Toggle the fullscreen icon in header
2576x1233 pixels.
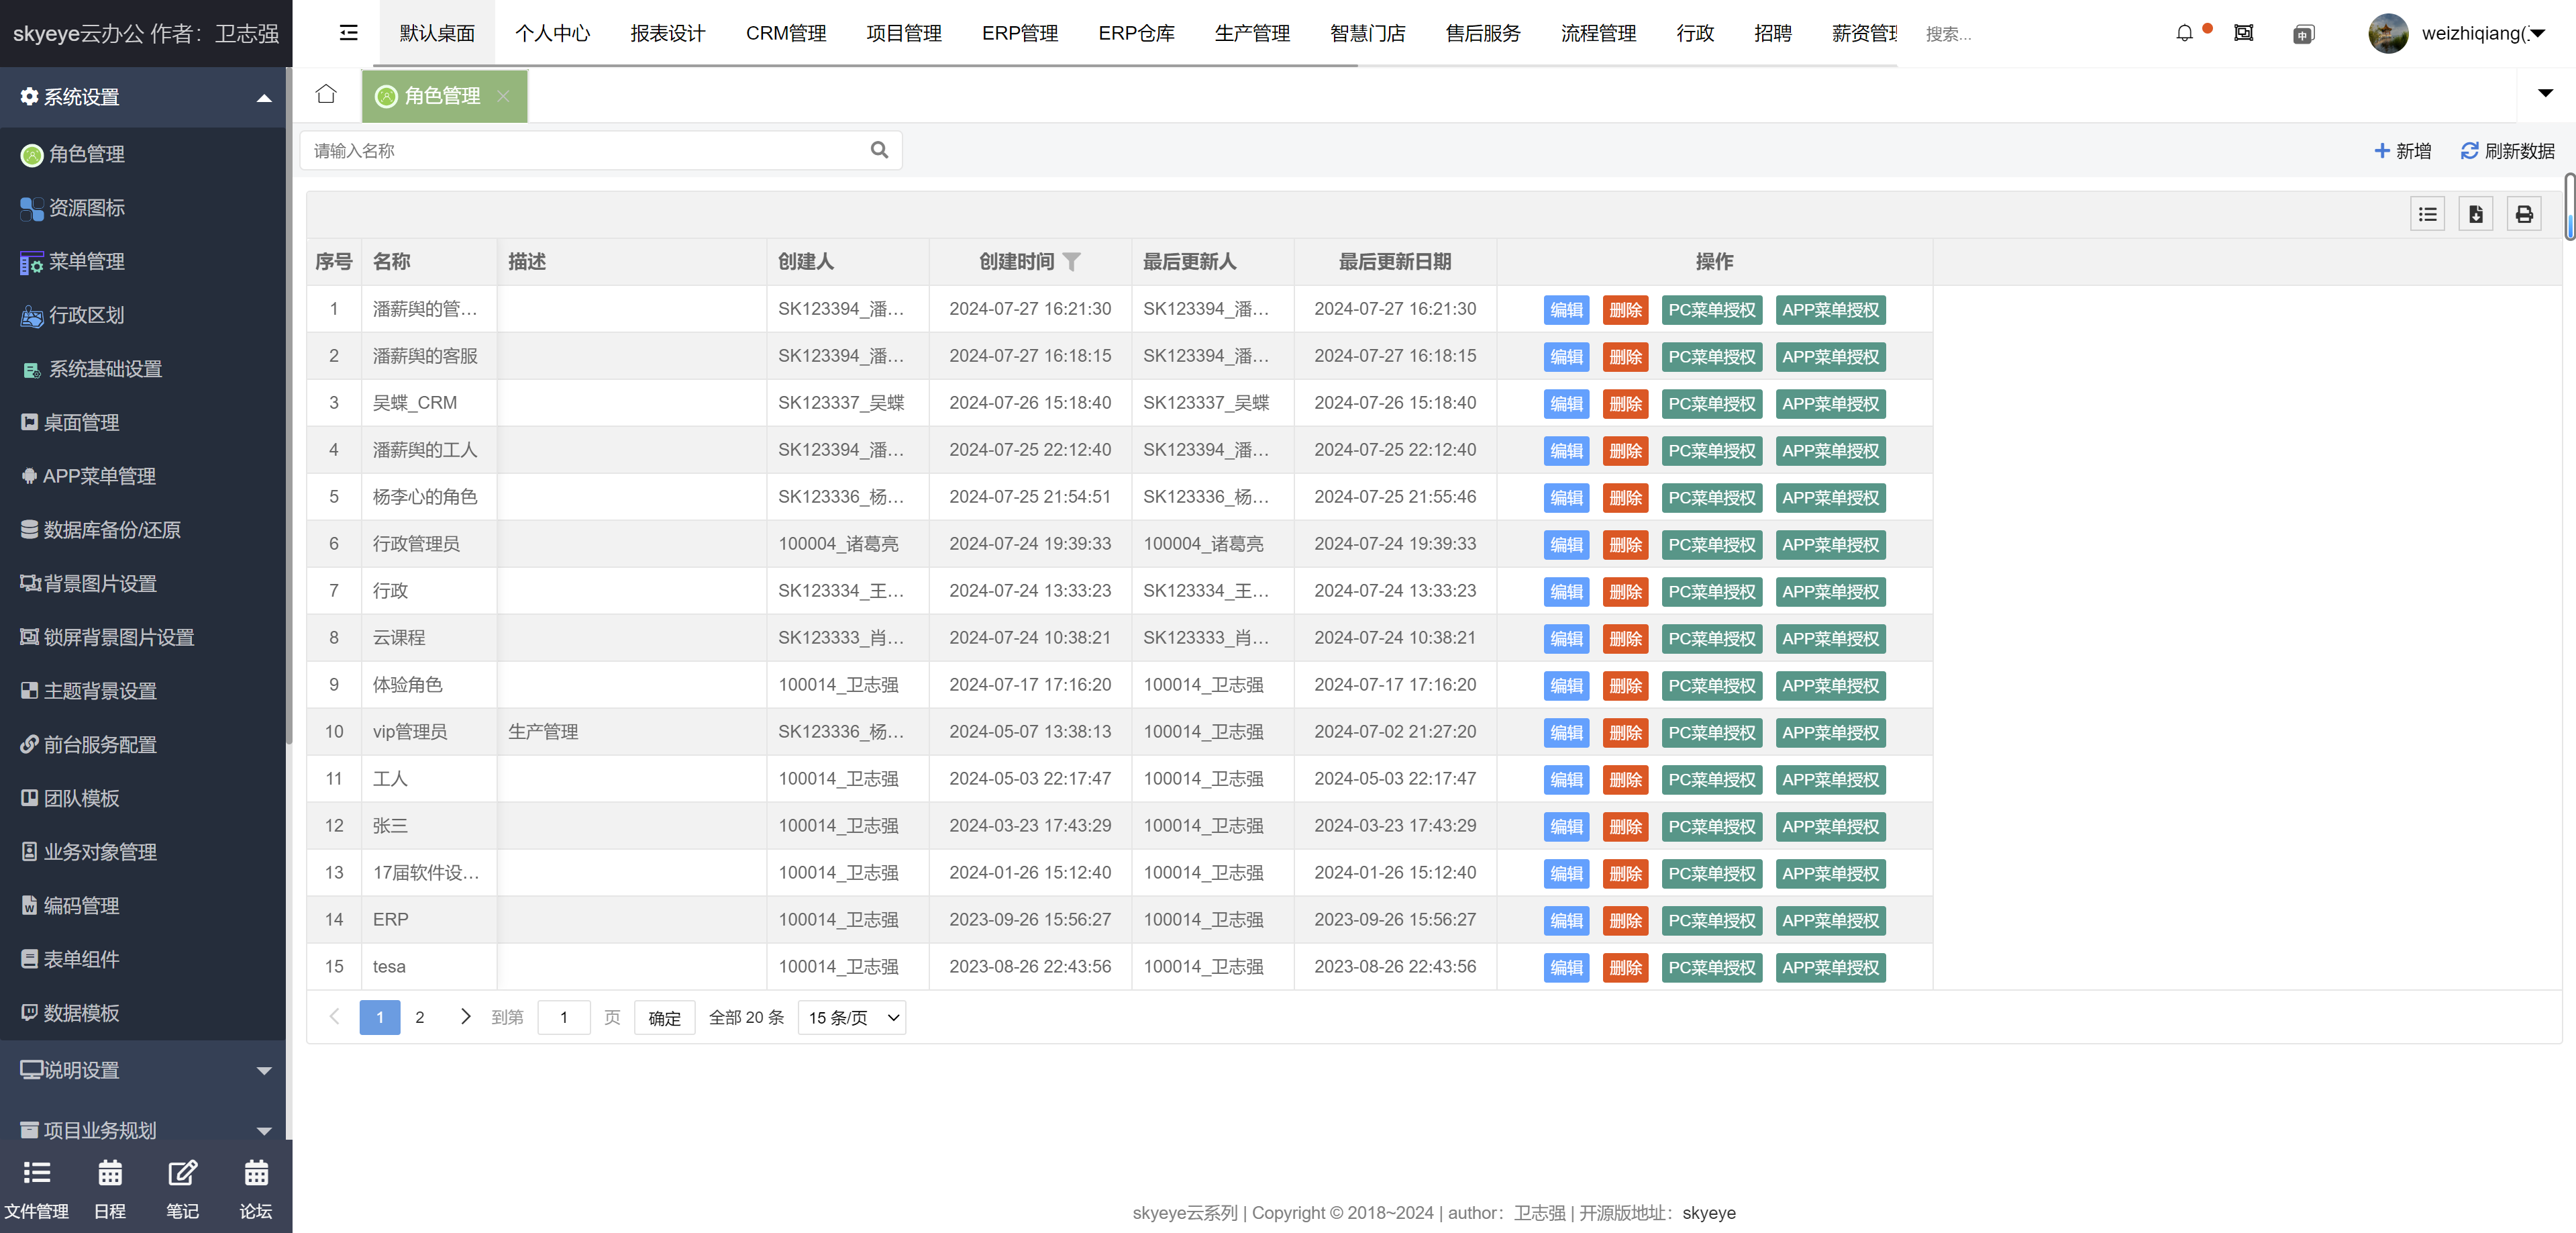[2243, 33]
